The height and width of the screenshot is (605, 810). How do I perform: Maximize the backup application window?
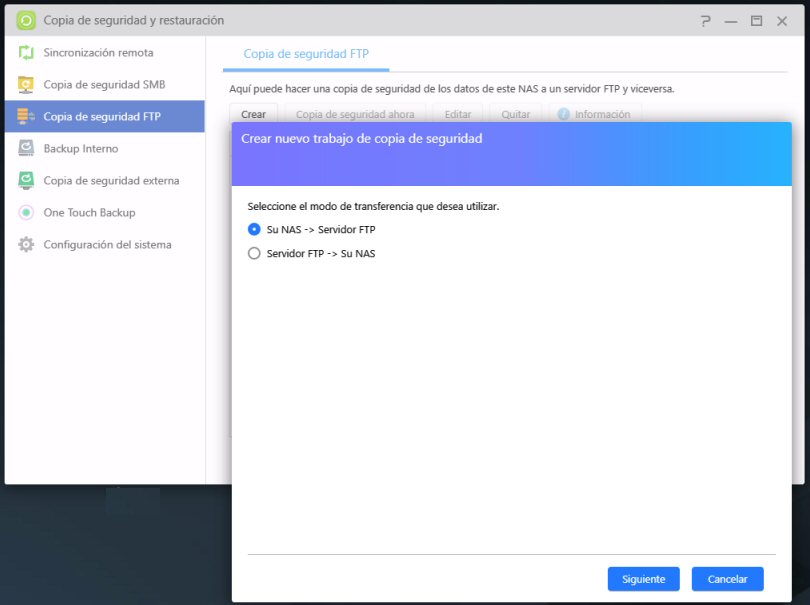click(757, 20)
